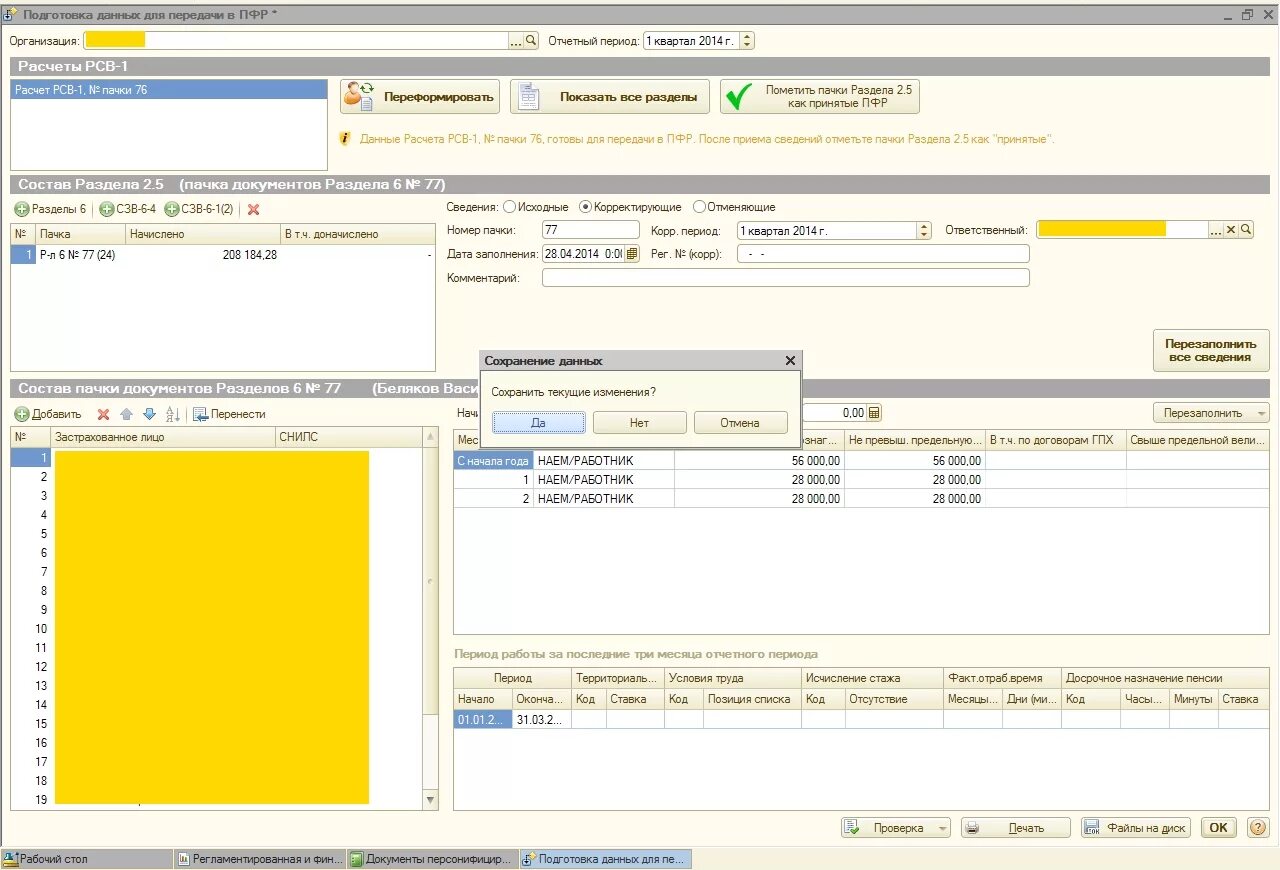Screen dimensions: 1280x870
Task: Select the Исходные radio button
Action: click(510, 207)
